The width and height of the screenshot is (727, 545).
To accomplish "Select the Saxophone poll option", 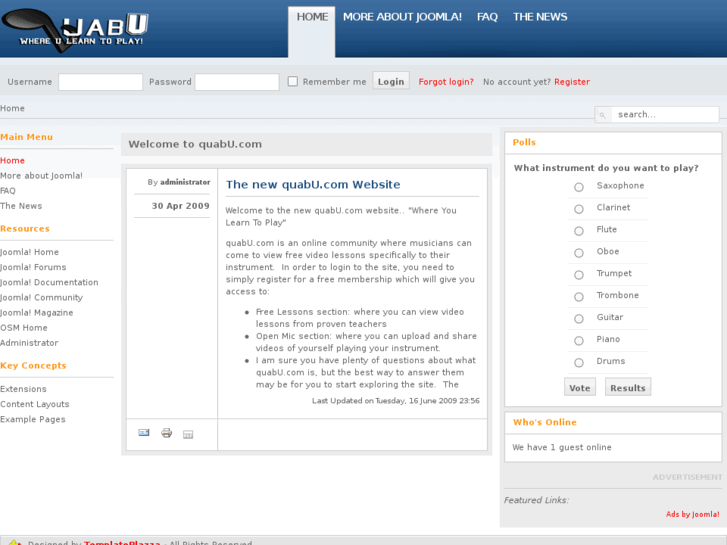I will coord(579,187).
